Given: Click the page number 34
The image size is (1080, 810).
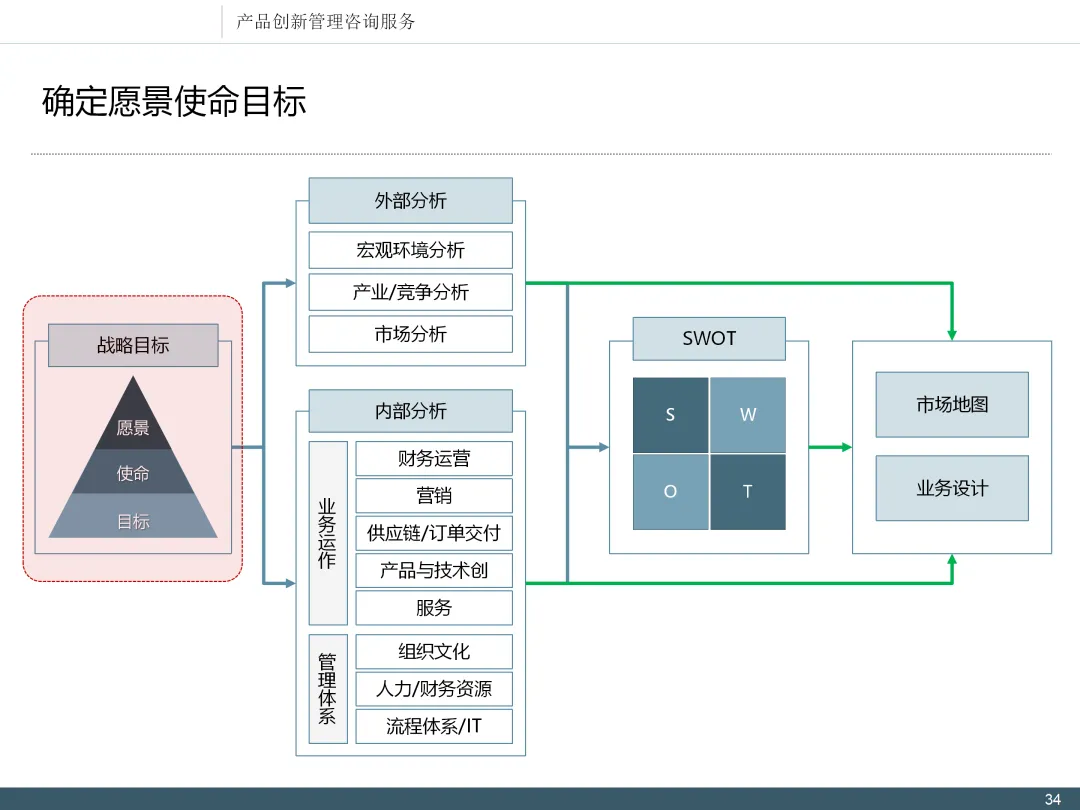Looking at the screenshot, I should tap(1052, 799).
